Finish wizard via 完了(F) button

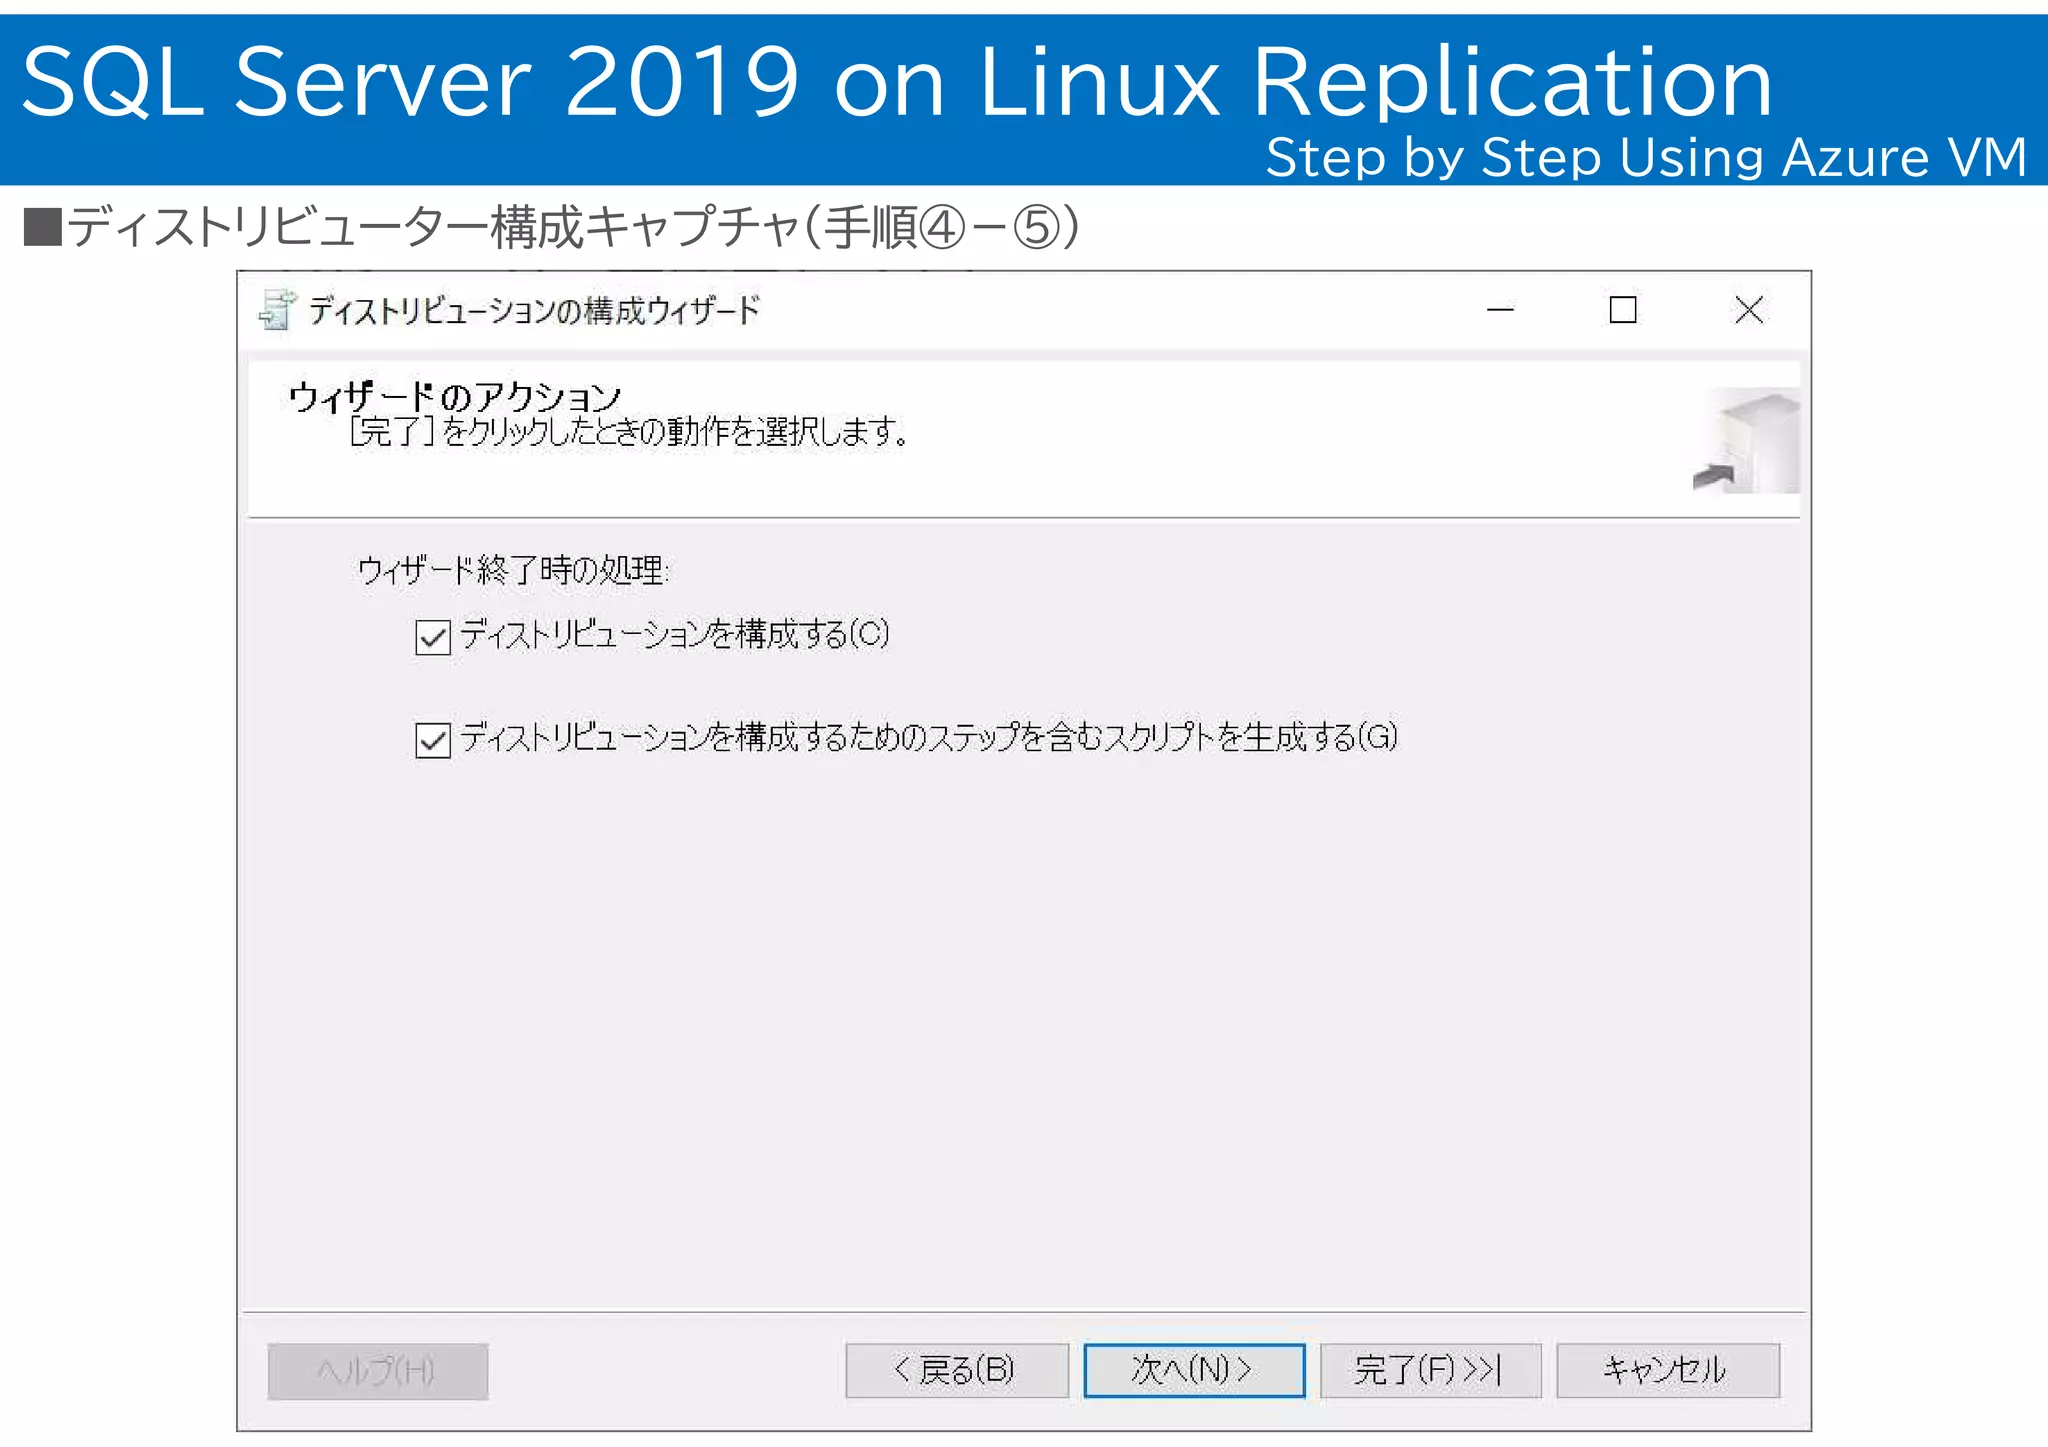pos(1430,1369)
